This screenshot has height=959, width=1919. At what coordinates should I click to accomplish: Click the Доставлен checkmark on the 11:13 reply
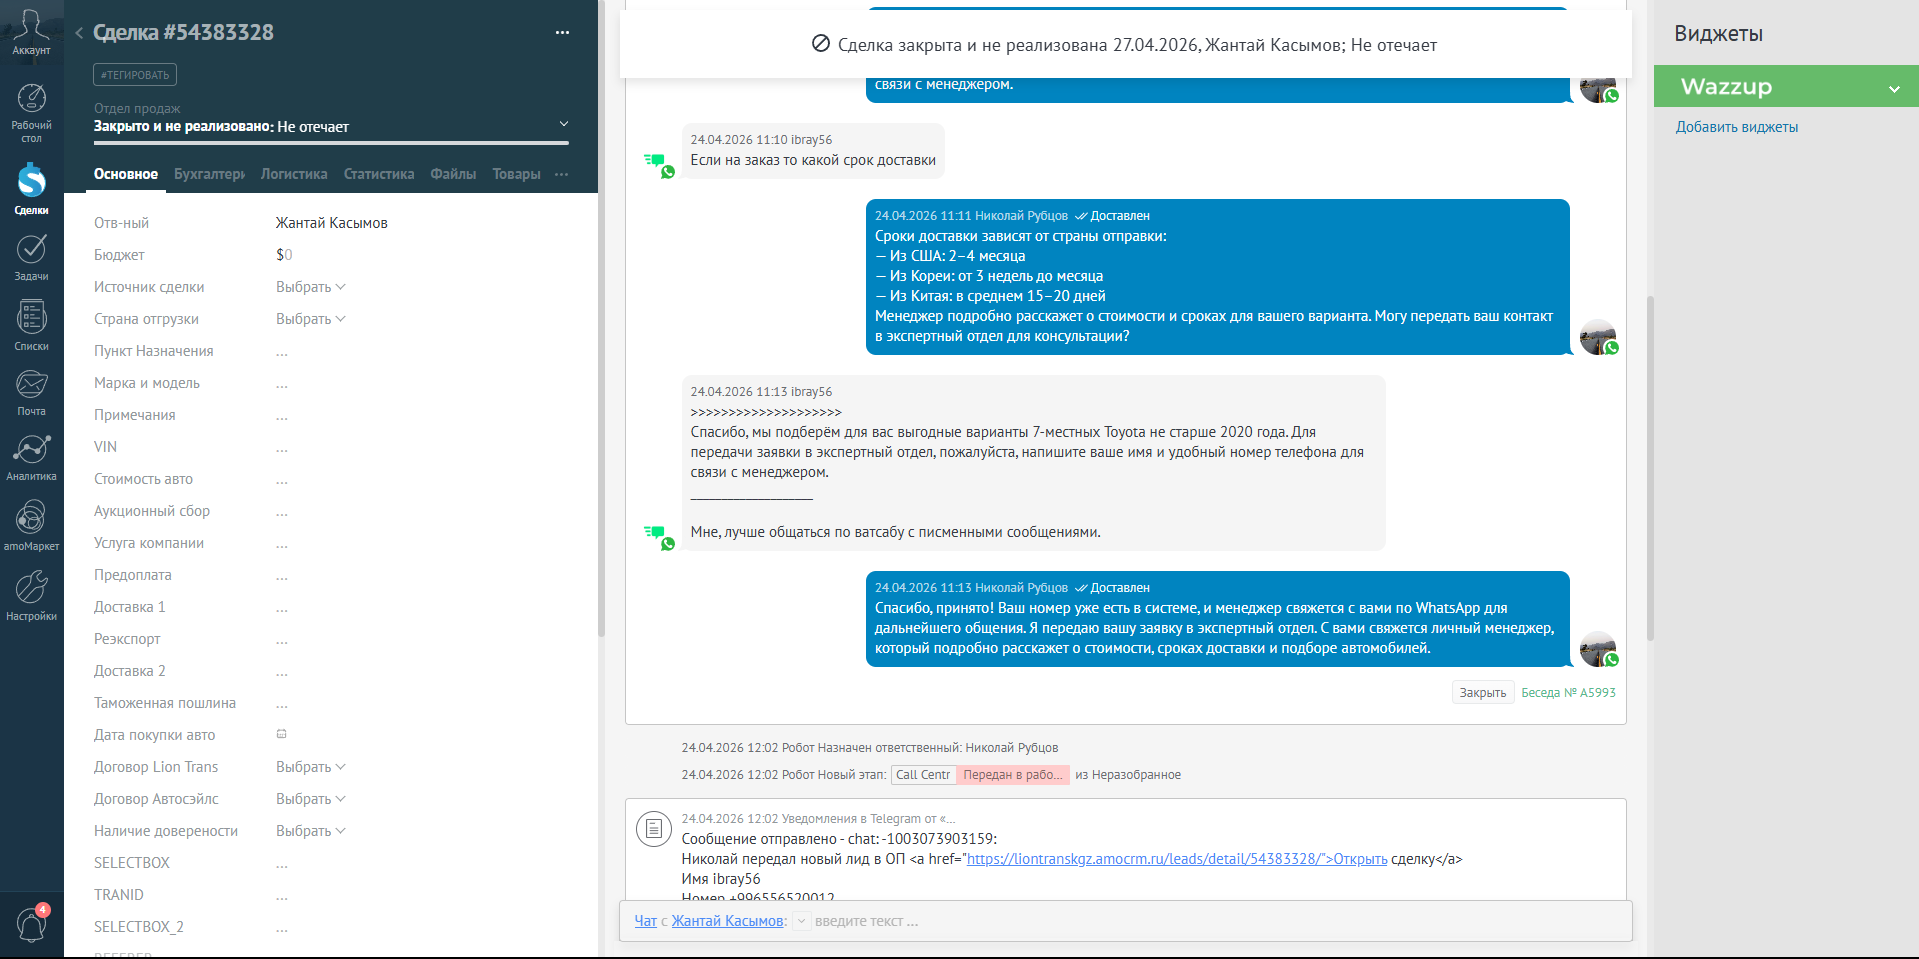coord(1081,588)
